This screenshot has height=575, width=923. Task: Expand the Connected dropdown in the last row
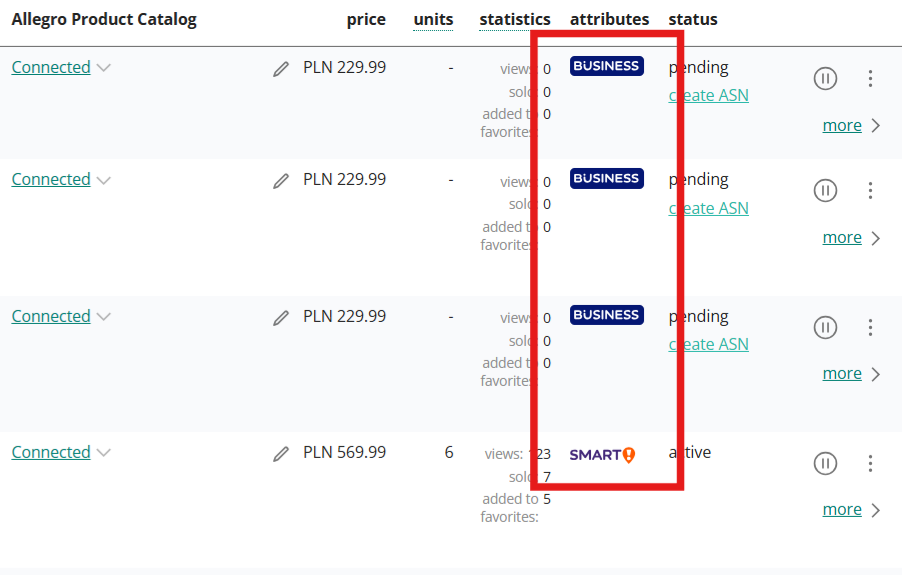(103, 453)
